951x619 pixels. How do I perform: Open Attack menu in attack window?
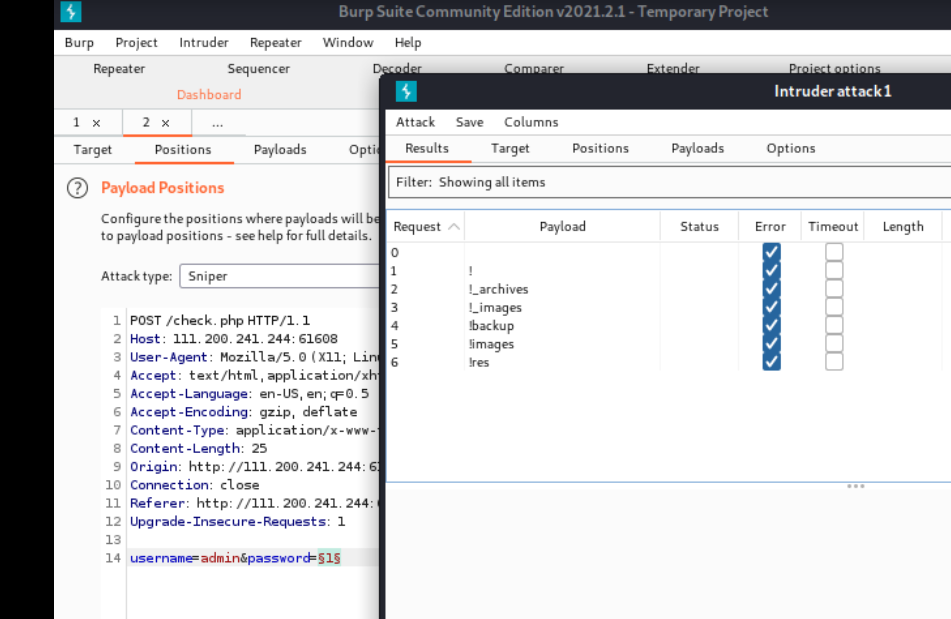click(415, 122)
